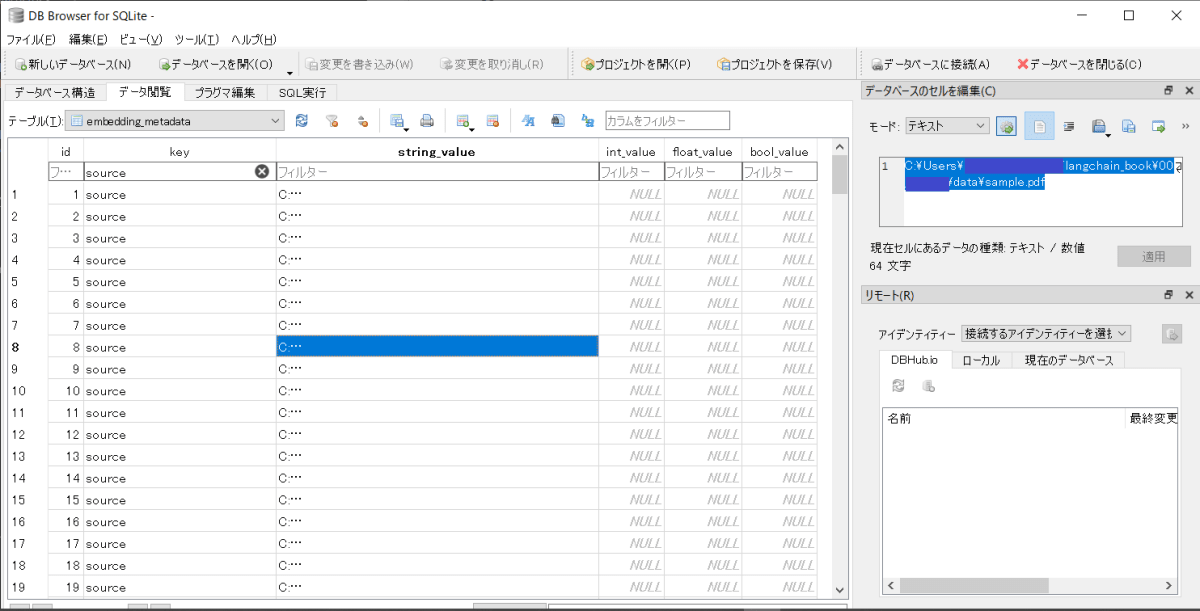Image resolution: width=1200 pixels, height=611 pixels.
Task: Open the 編集(E) menu
Action: tap(88, 39)
